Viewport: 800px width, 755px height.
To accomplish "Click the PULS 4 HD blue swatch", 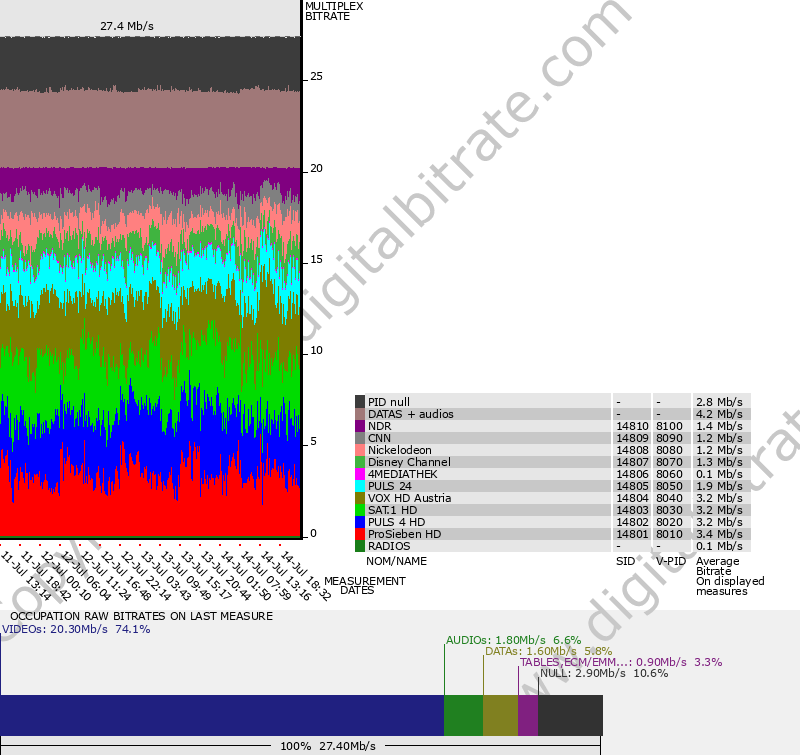I will (x=360, y=521).
